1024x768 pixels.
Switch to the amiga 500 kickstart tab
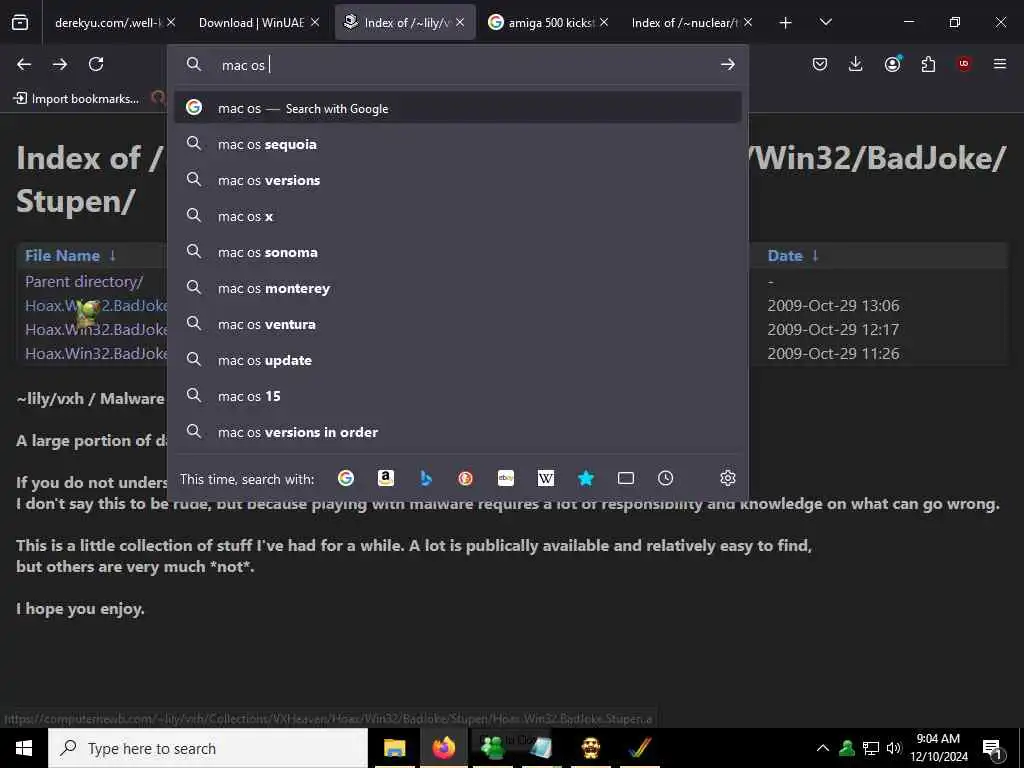point(551,23)
